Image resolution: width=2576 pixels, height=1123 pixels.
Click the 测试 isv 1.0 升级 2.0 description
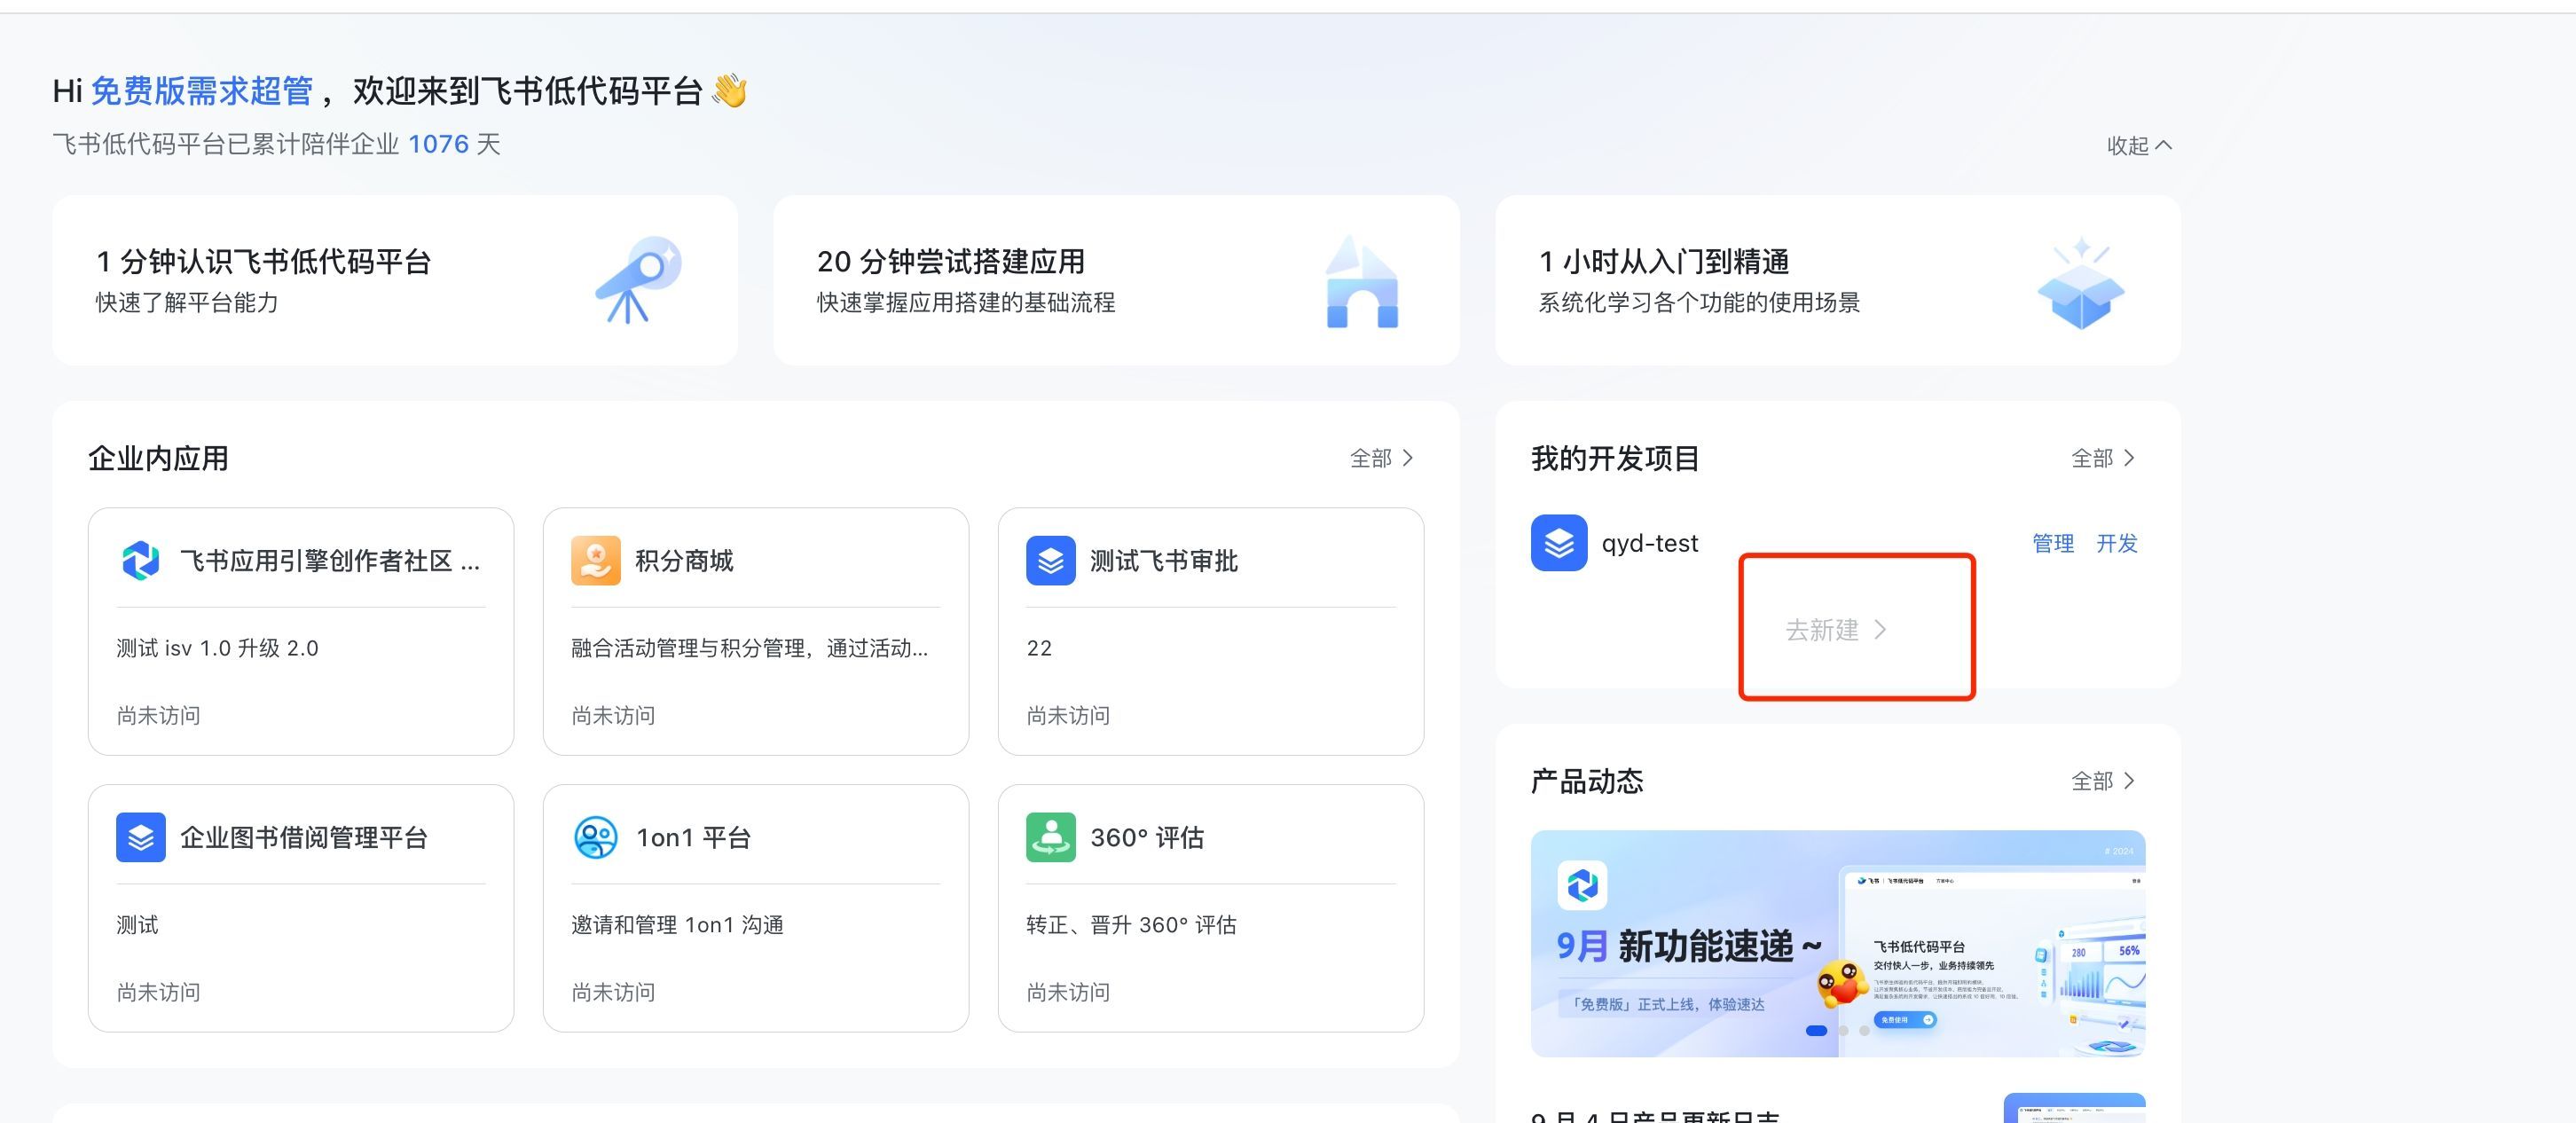217,648
